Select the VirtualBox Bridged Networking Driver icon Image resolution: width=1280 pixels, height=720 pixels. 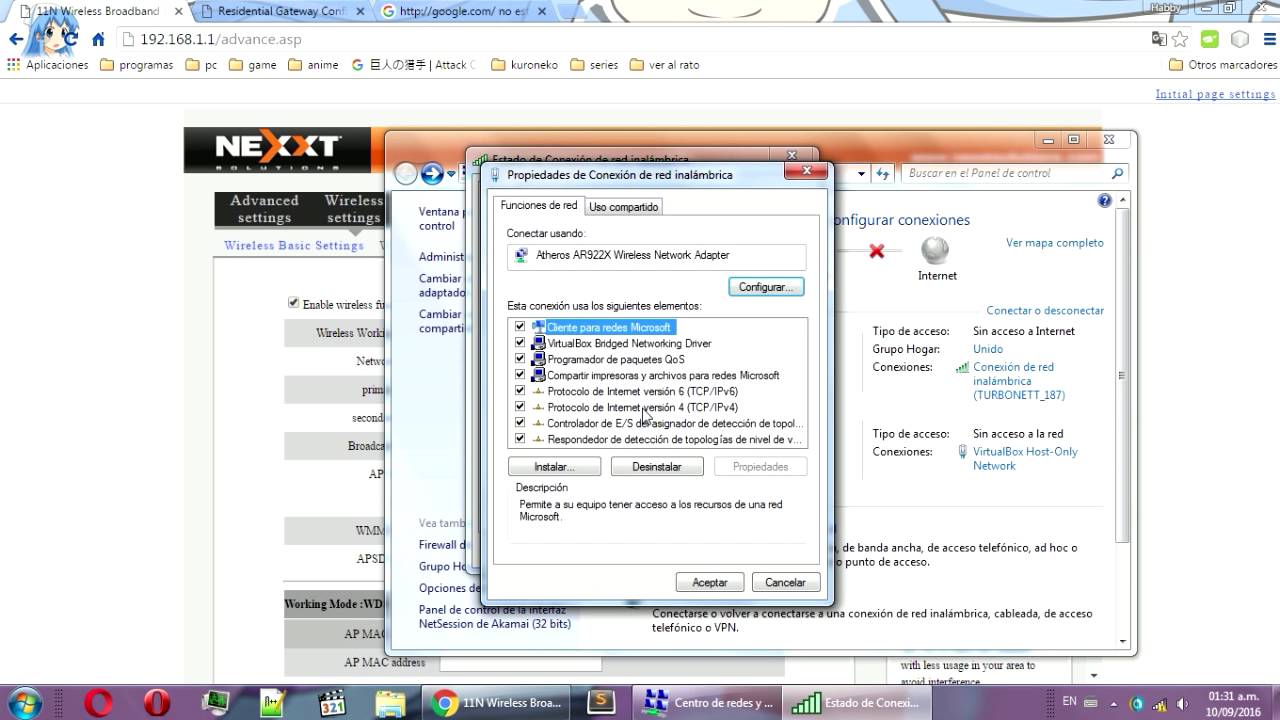(538, 343)
